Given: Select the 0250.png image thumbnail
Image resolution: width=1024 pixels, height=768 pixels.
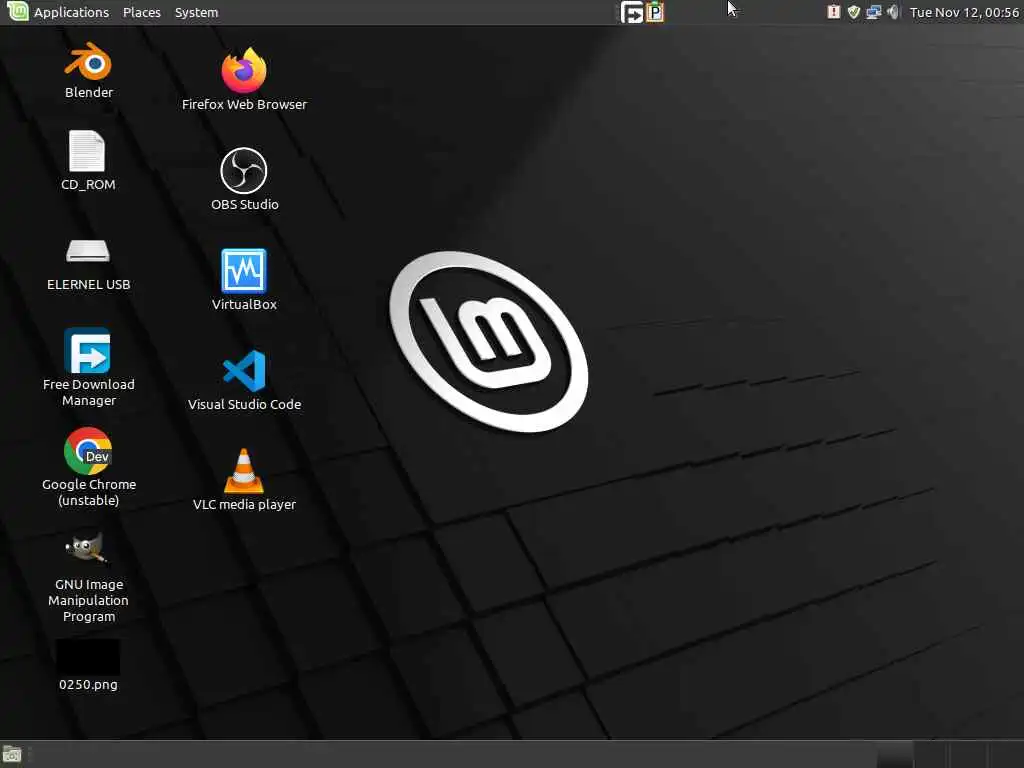Looking at the screenshot, I should (88, 657).
